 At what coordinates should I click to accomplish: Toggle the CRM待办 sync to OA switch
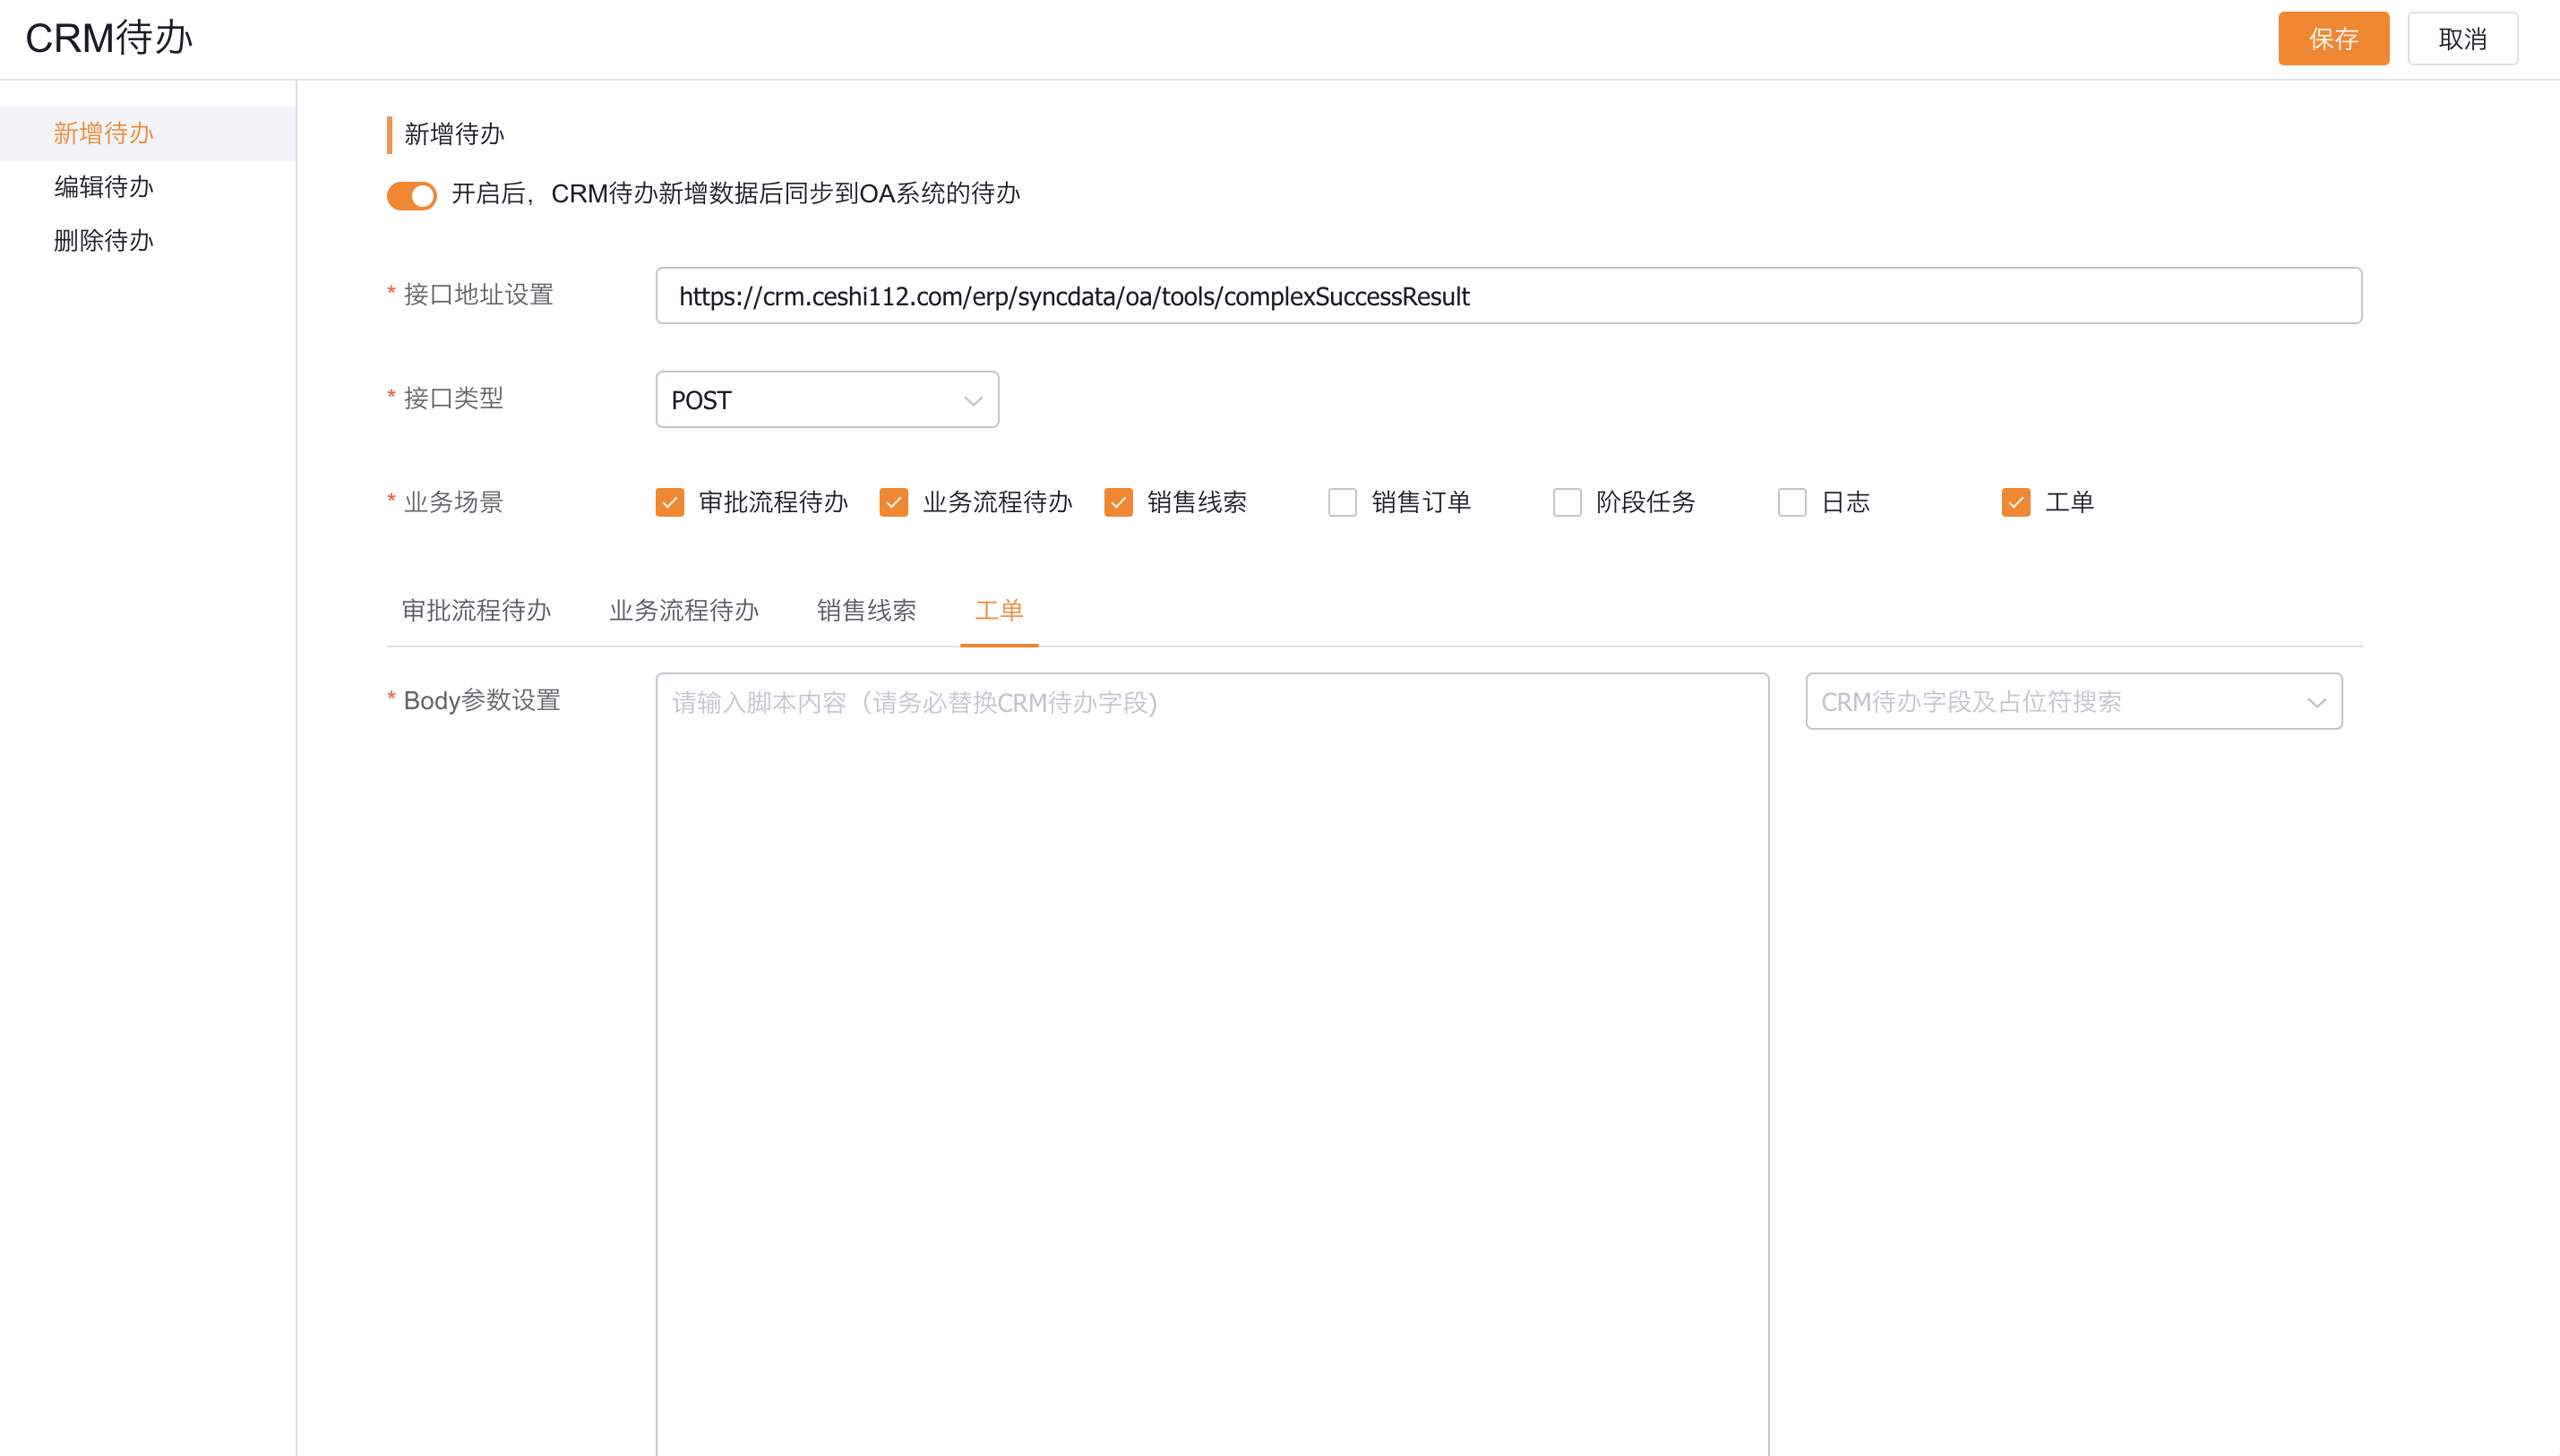(x=412, y=195)
